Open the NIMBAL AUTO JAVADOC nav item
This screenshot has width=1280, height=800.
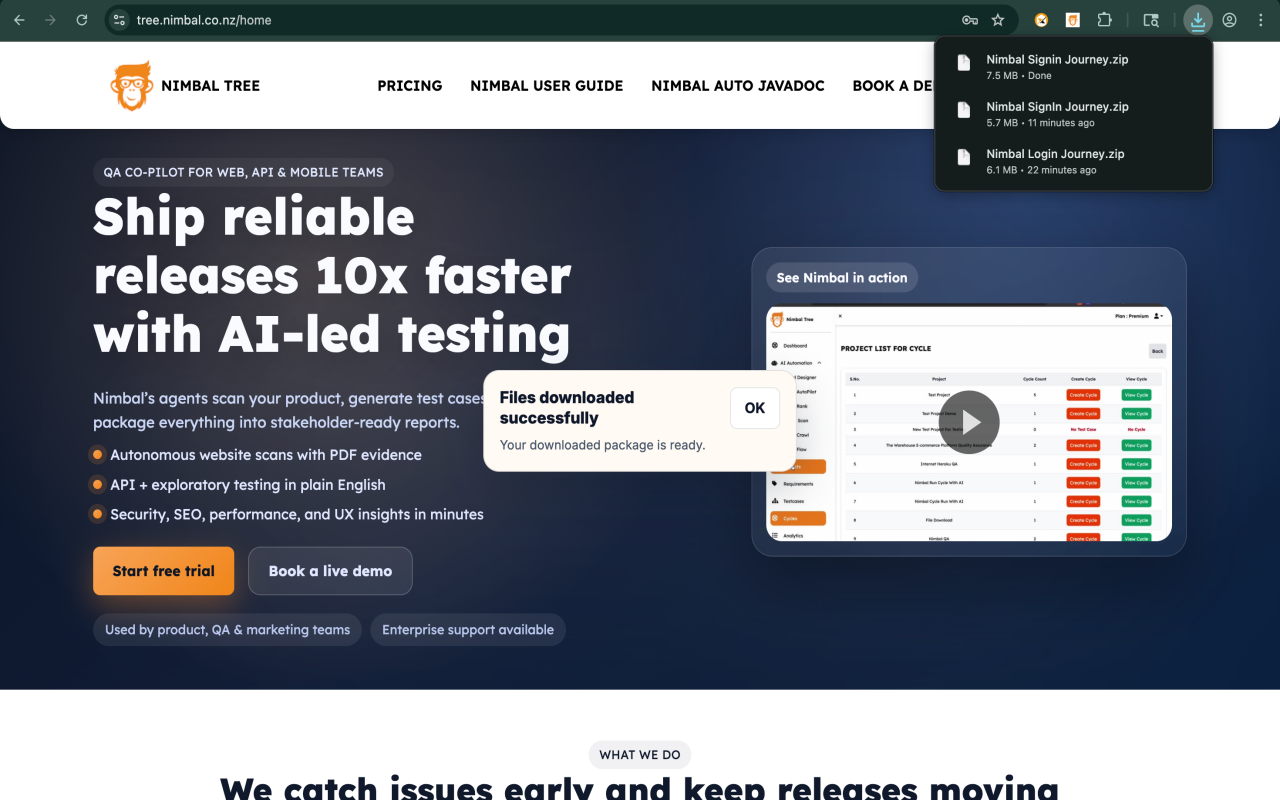click(738, 86)
